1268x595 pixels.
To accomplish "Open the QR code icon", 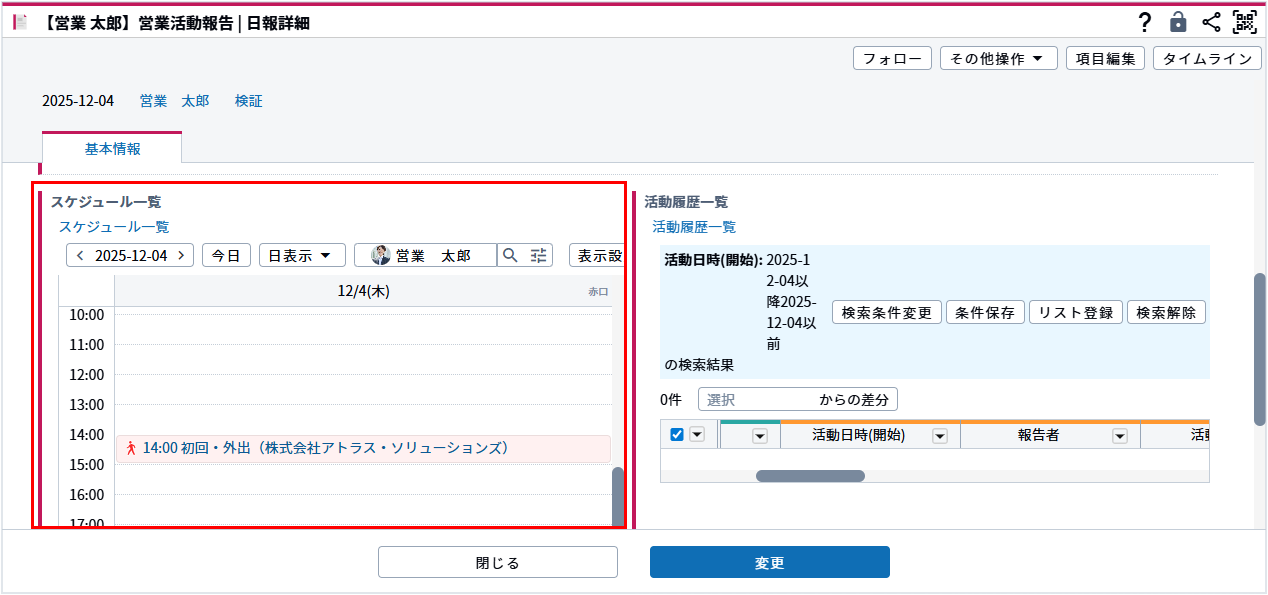I will coord(1244,22).
